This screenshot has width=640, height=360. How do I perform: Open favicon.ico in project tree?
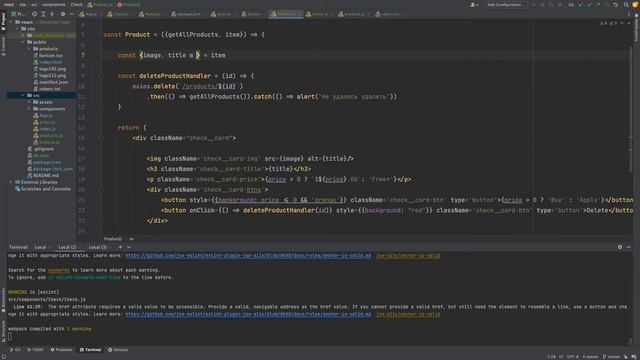[48, 55]
